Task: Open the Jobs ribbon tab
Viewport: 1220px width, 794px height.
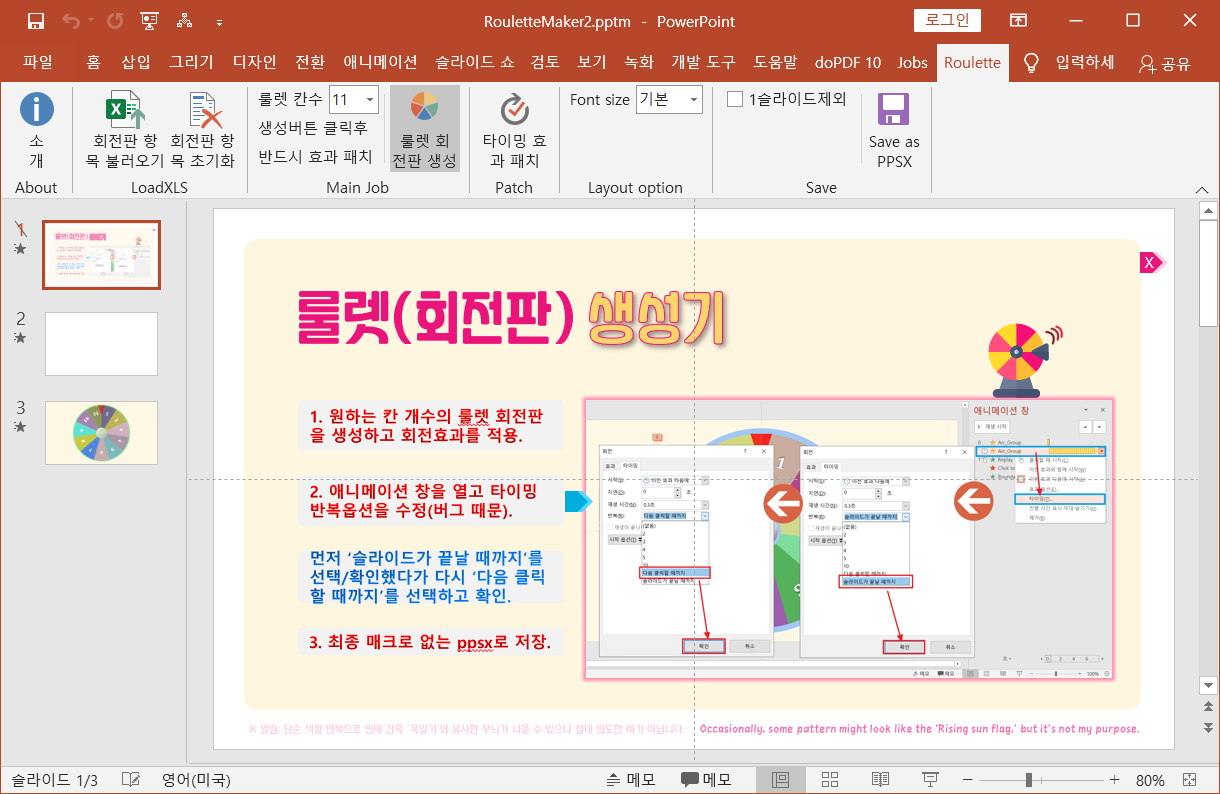Action: [912, 62]
